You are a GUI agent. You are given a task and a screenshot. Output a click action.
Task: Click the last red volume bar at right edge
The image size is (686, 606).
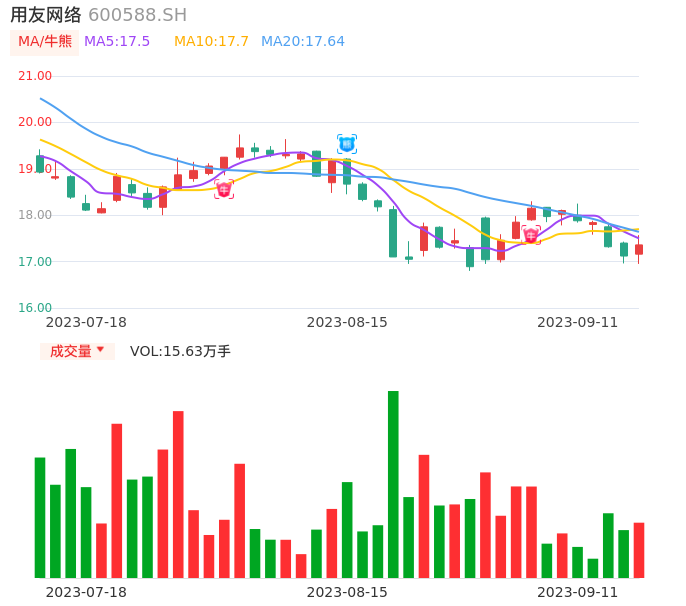pos(639,550)
